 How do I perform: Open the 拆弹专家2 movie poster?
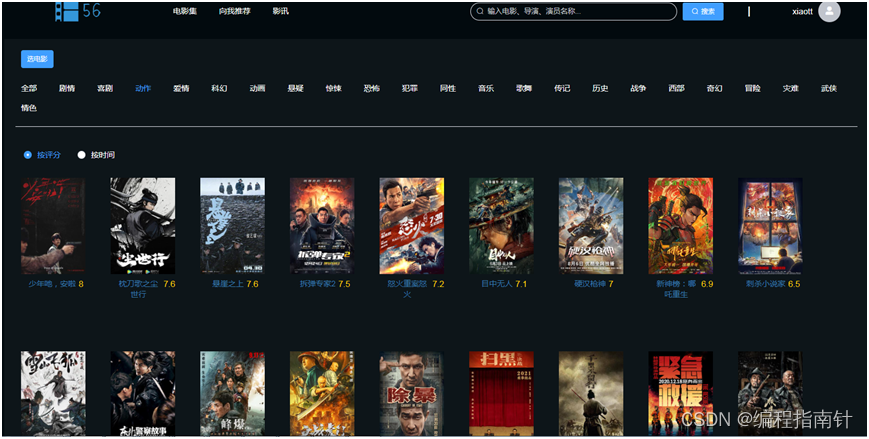pyautogui.click(x=323, y=226)
